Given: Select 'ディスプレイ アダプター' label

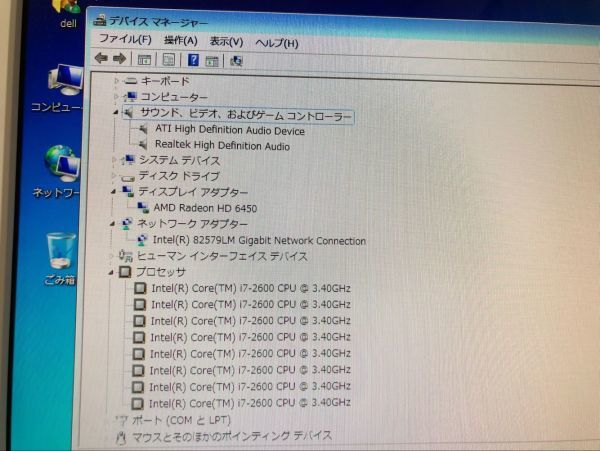Looking at the screenshot, I should (193, 192).
